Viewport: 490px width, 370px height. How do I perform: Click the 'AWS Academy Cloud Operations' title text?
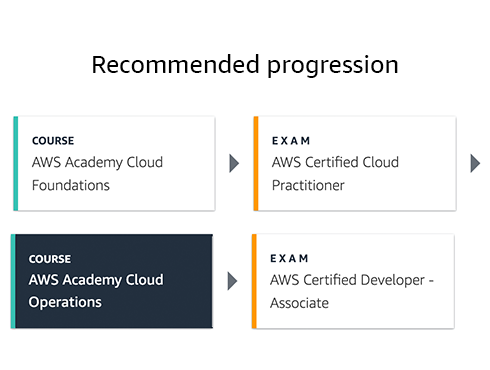[96, 291]
